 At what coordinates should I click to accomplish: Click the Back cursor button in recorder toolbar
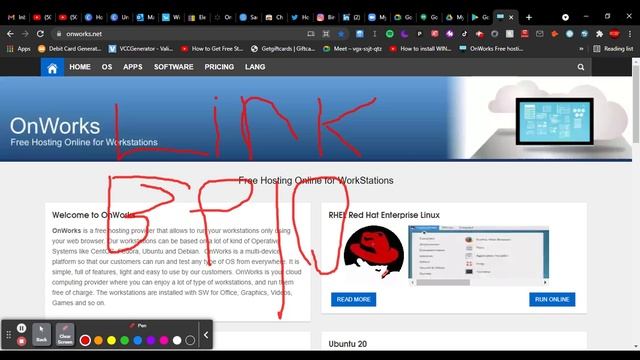click(42, 334)
